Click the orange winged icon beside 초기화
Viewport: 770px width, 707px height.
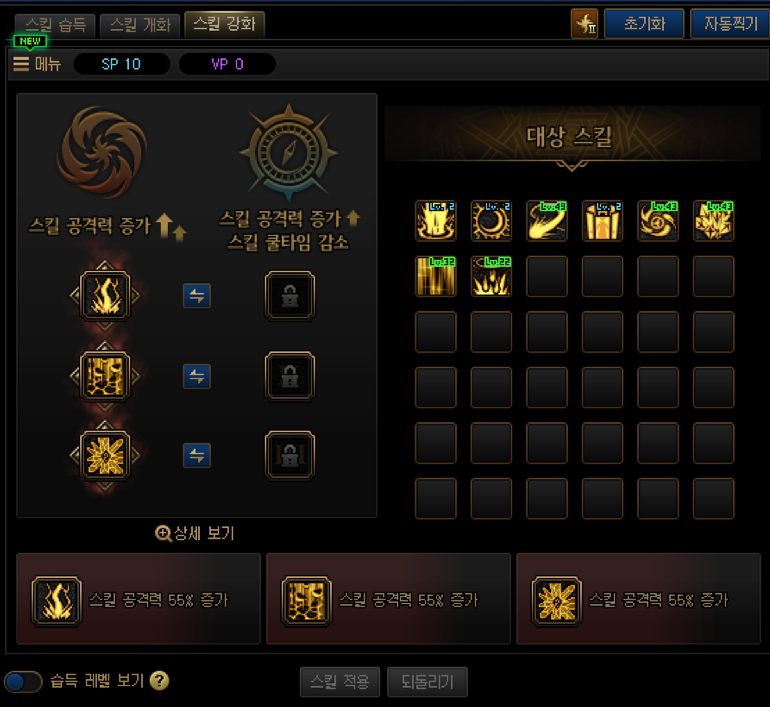point(584,24)
